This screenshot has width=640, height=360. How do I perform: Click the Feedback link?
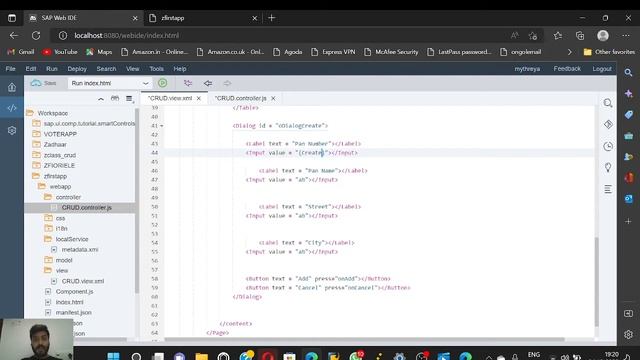(x=567, y=69)
